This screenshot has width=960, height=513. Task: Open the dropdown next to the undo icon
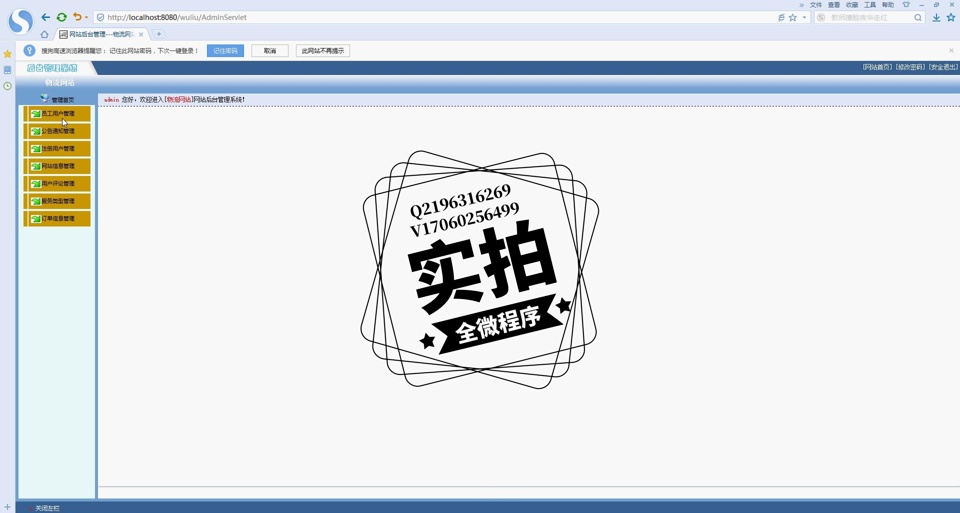(87, 17)
